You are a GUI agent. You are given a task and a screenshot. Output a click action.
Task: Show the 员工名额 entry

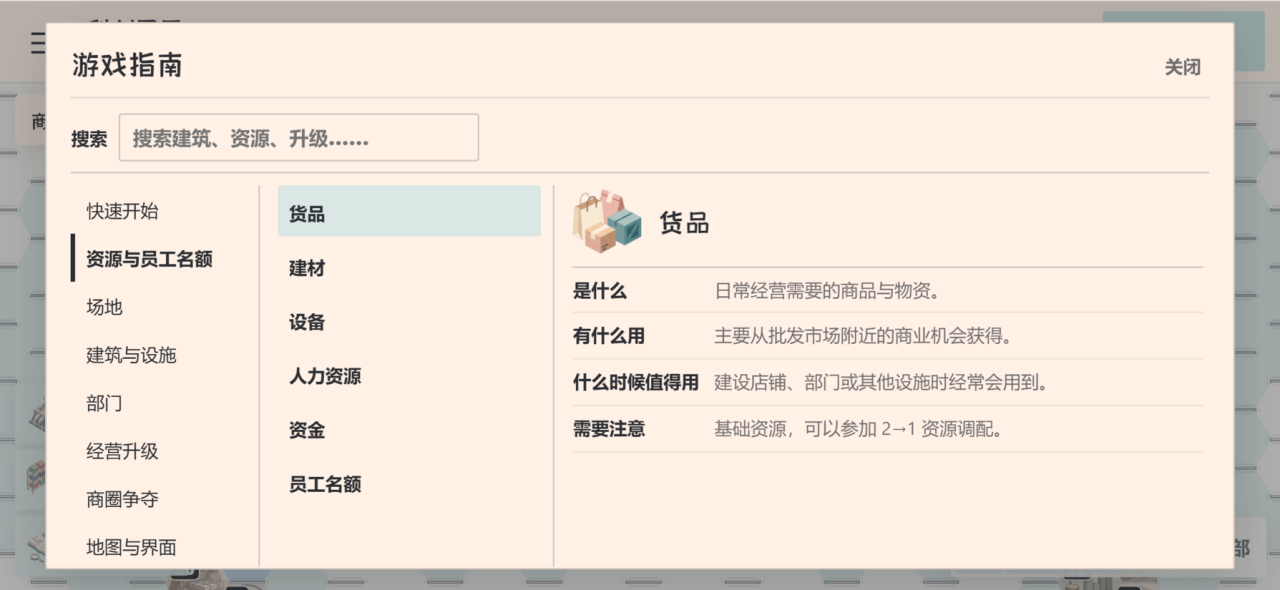click(x=409, y=484)
